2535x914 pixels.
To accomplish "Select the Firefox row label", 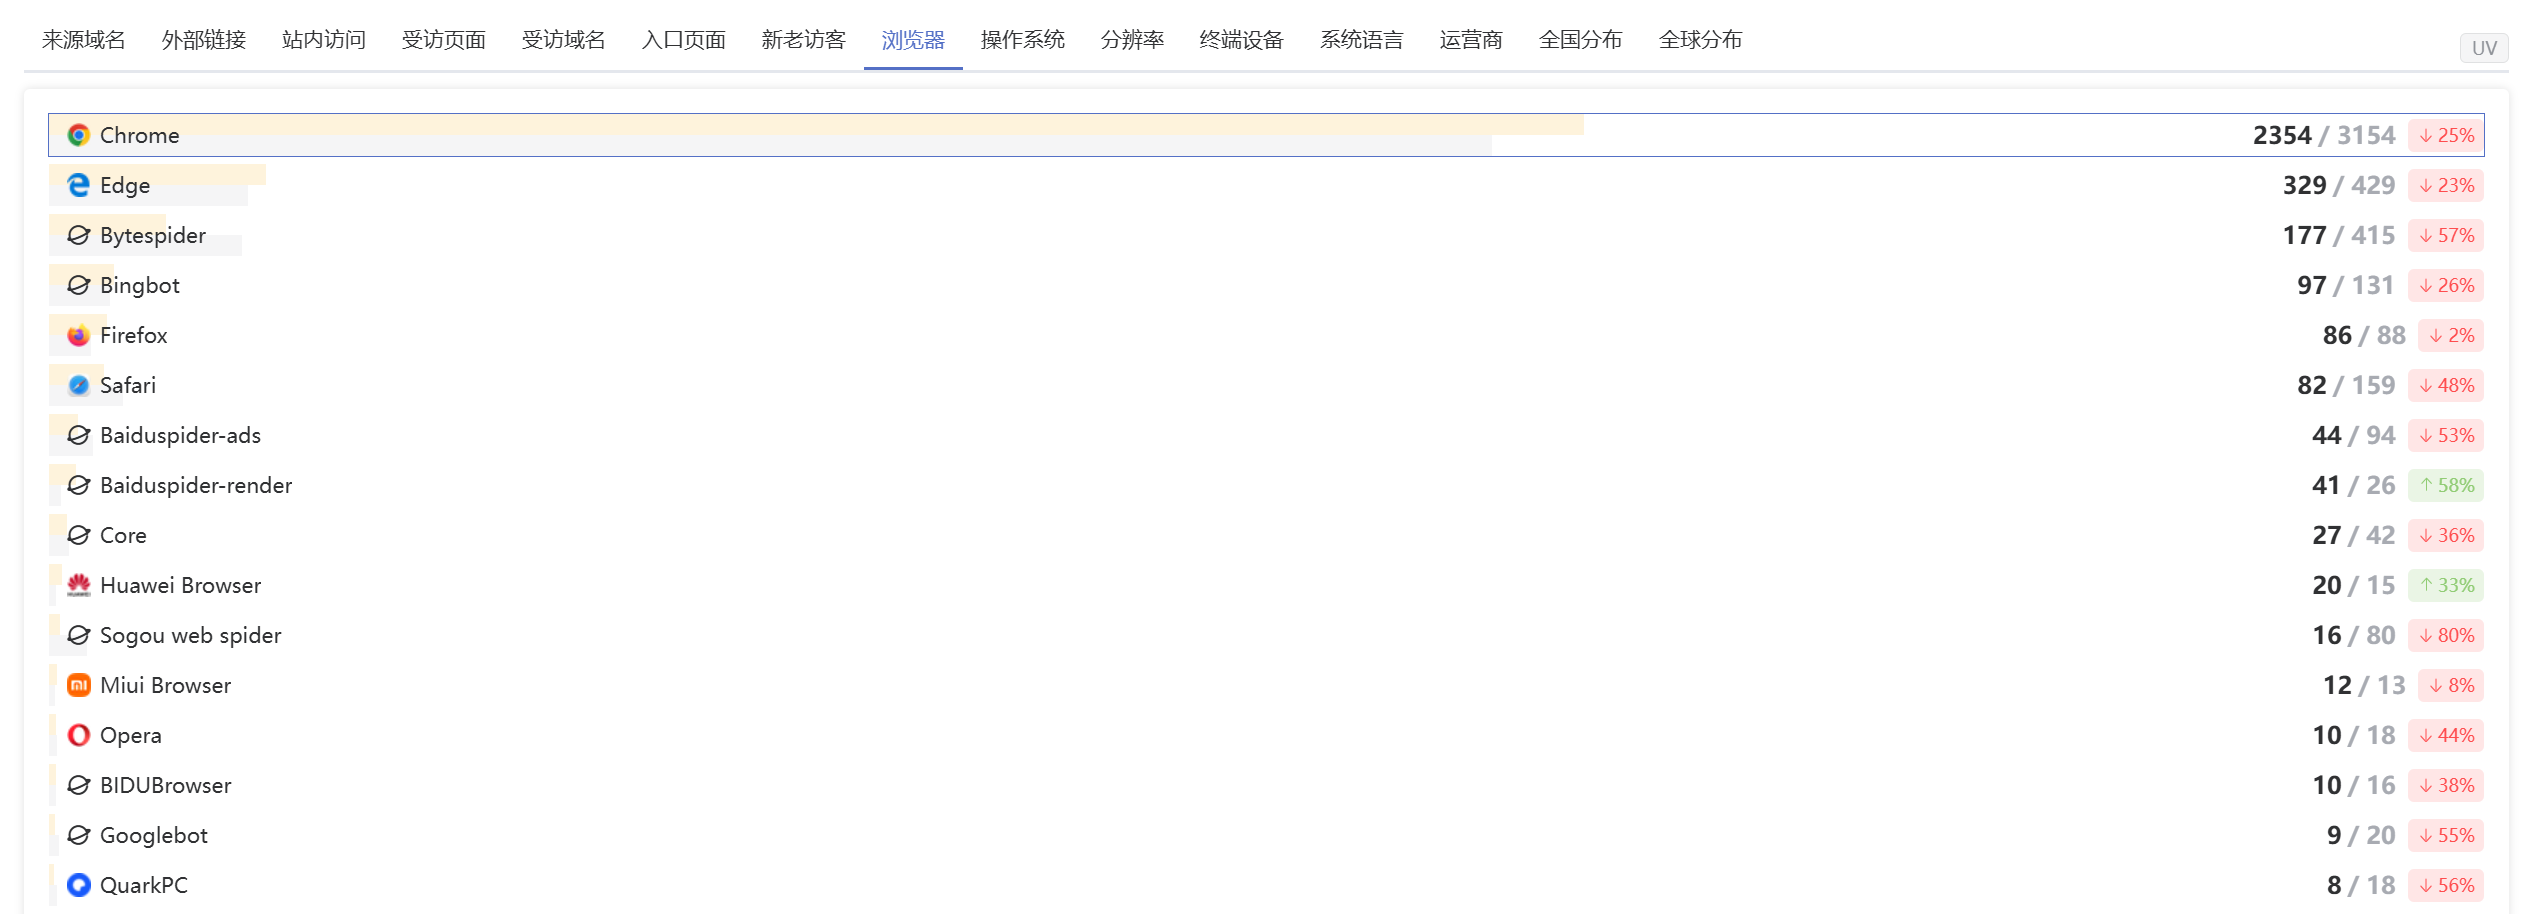I will [134, 335].
